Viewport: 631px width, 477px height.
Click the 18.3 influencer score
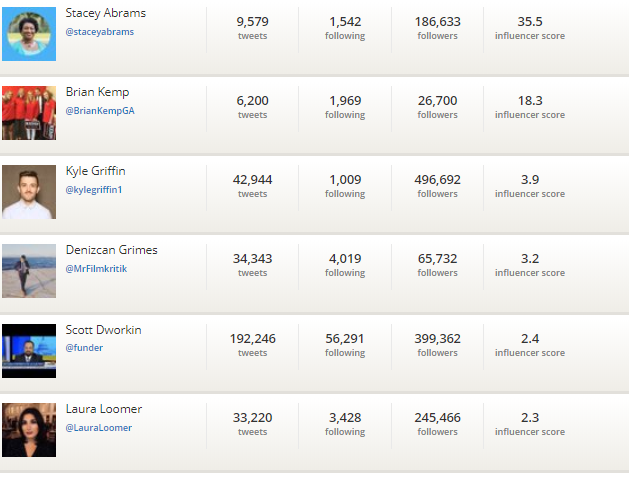(x=530, y=101)
